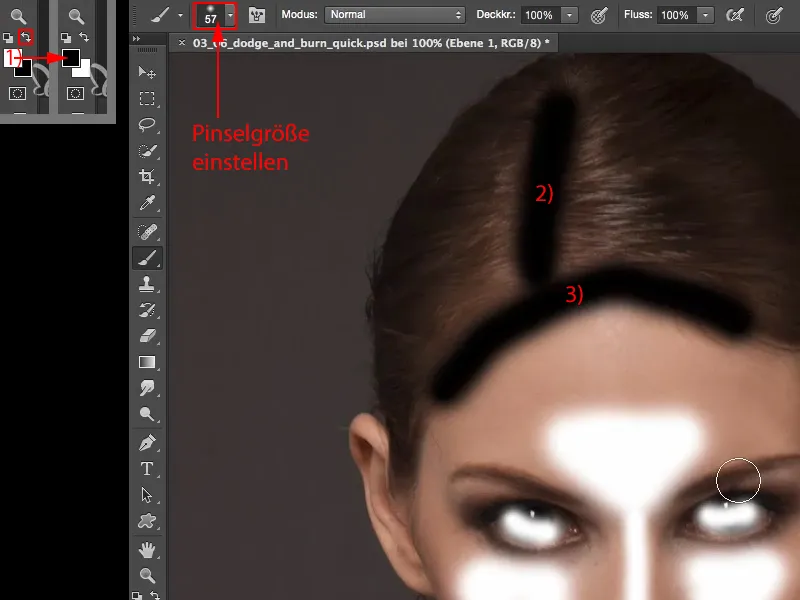The height and width of the screenshot is (600, 800).
Task: Select the Rectangular Marquee tool
Action: (x=147, y=99)
